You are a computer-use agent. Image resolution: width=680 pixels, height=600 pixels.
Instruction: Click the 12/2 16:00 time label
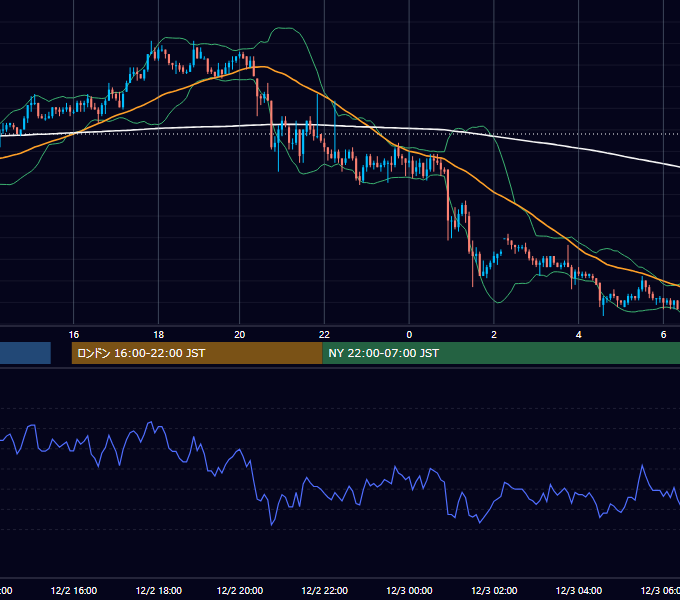coord(74,590)
